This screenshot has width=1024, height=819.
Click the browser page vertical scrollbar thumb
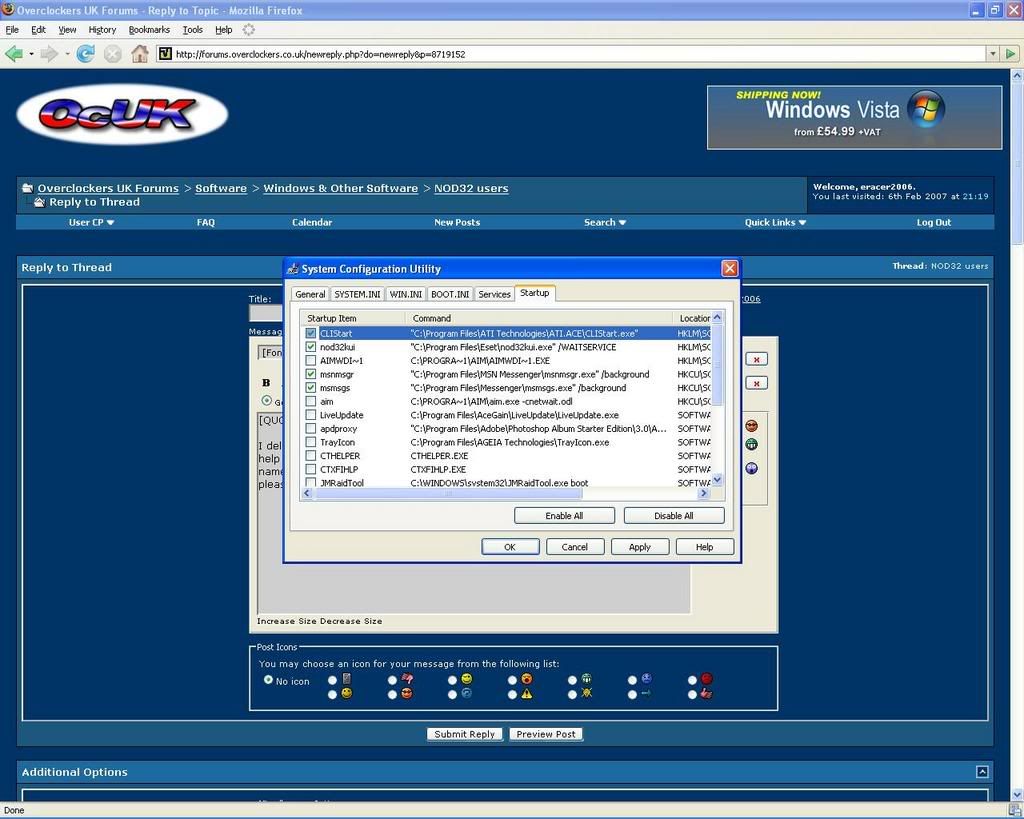click(1017, 163)
